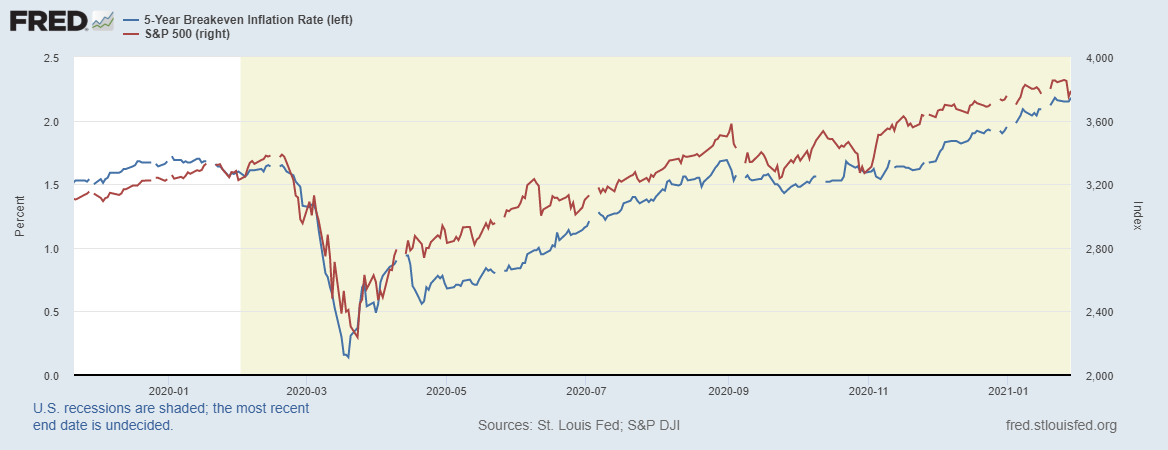Click the Index right axis title

[x=1138, y=216]
